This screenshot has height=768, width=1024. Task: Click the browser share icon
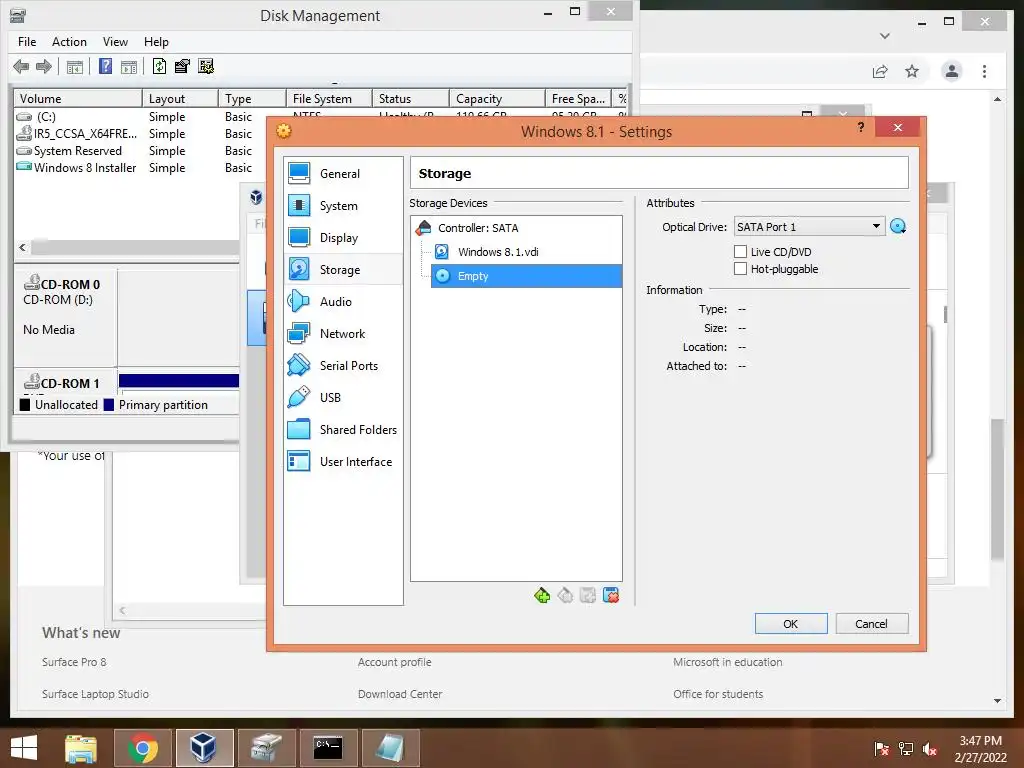pyautogui.click(x=880, y=71)
